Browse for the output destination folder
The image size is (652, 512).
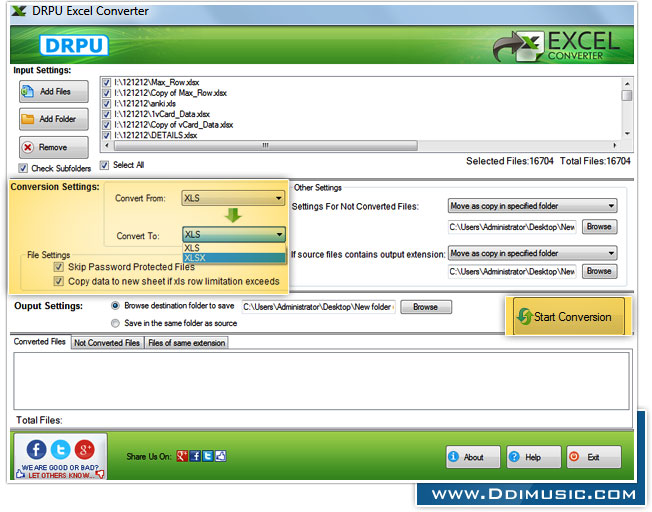[426, 307]
